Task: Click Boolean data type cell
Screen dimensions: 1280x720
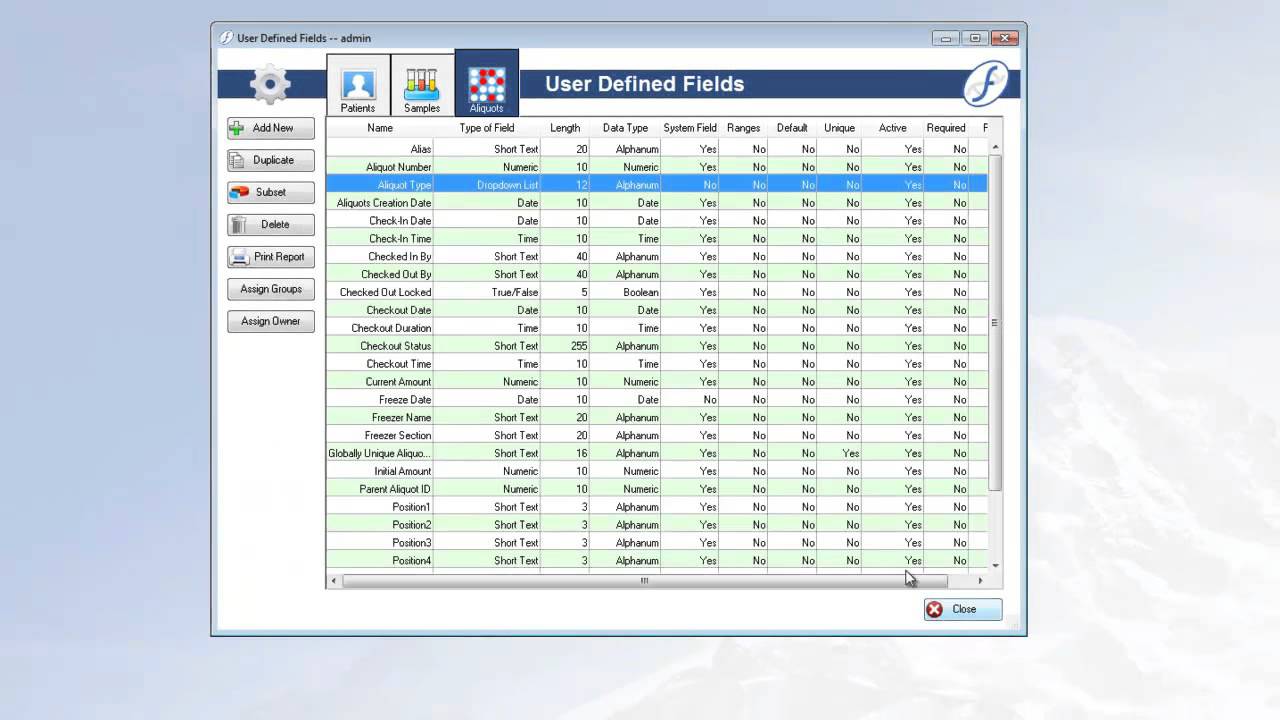Action: 625,292
